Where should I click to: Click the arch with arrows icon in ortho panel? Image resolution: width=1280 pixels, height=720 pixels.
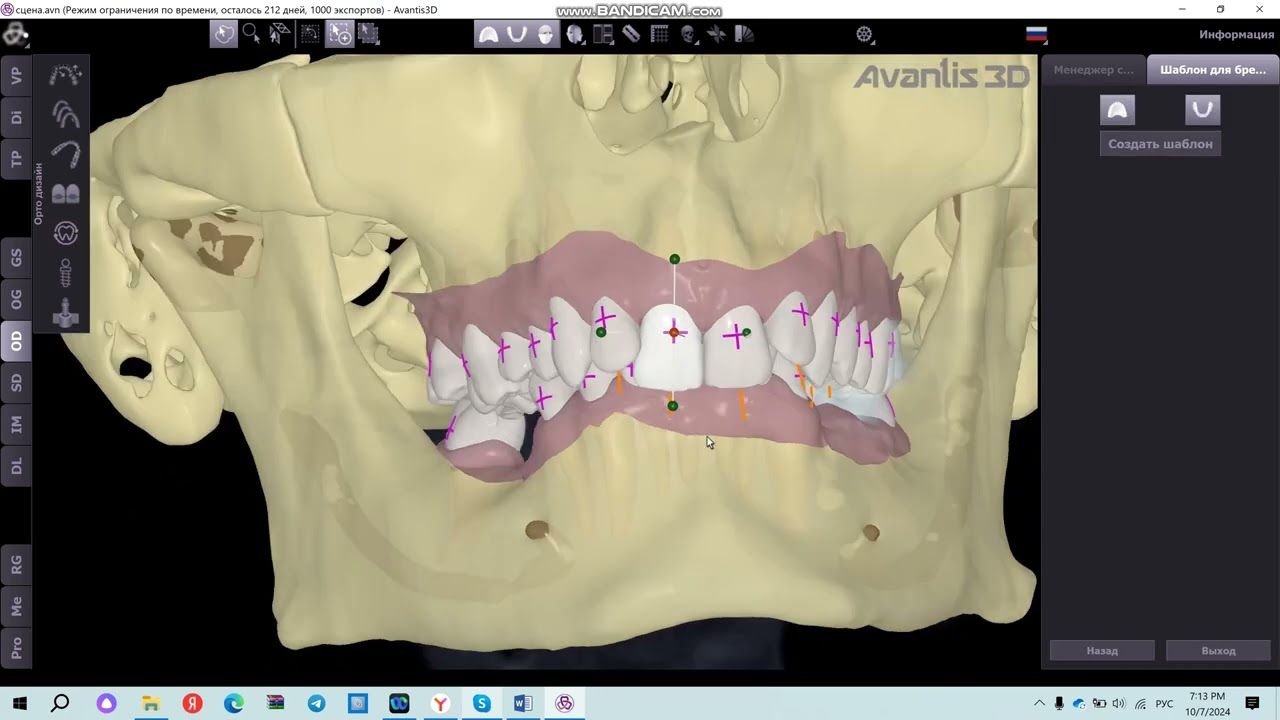65,74
